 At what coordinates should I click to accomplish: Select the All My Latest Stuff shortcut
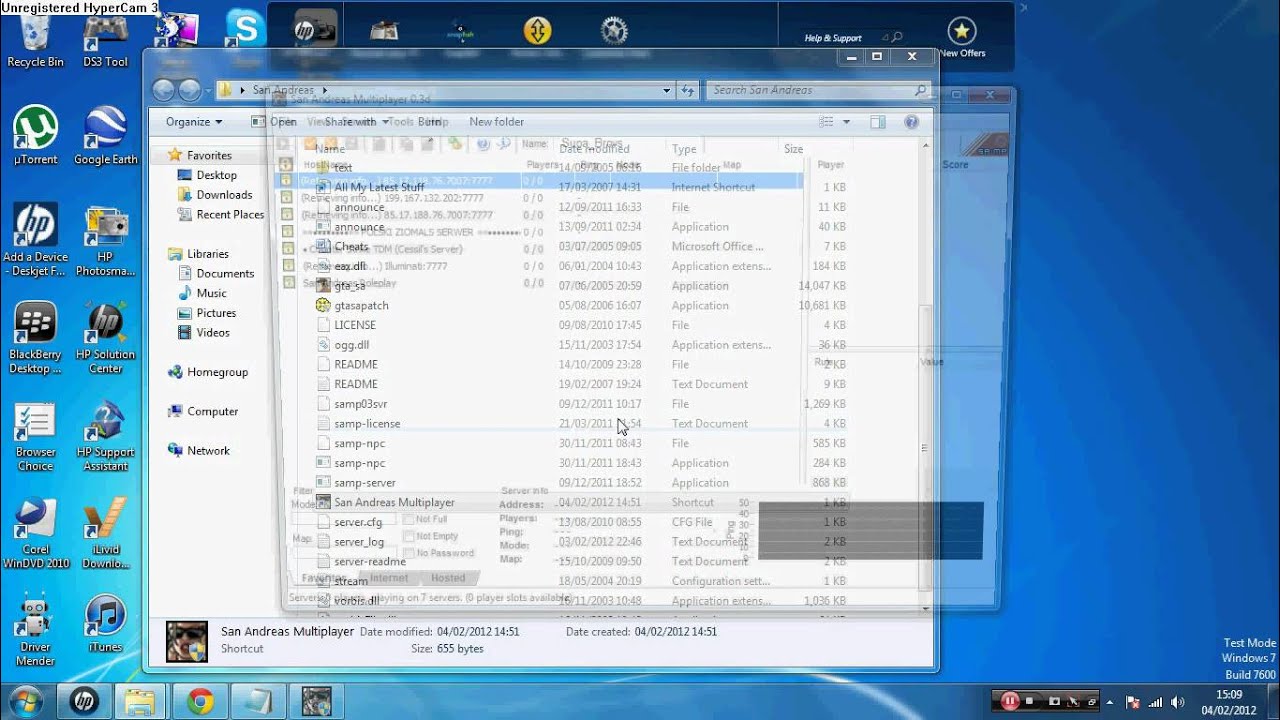coord(379,187)
